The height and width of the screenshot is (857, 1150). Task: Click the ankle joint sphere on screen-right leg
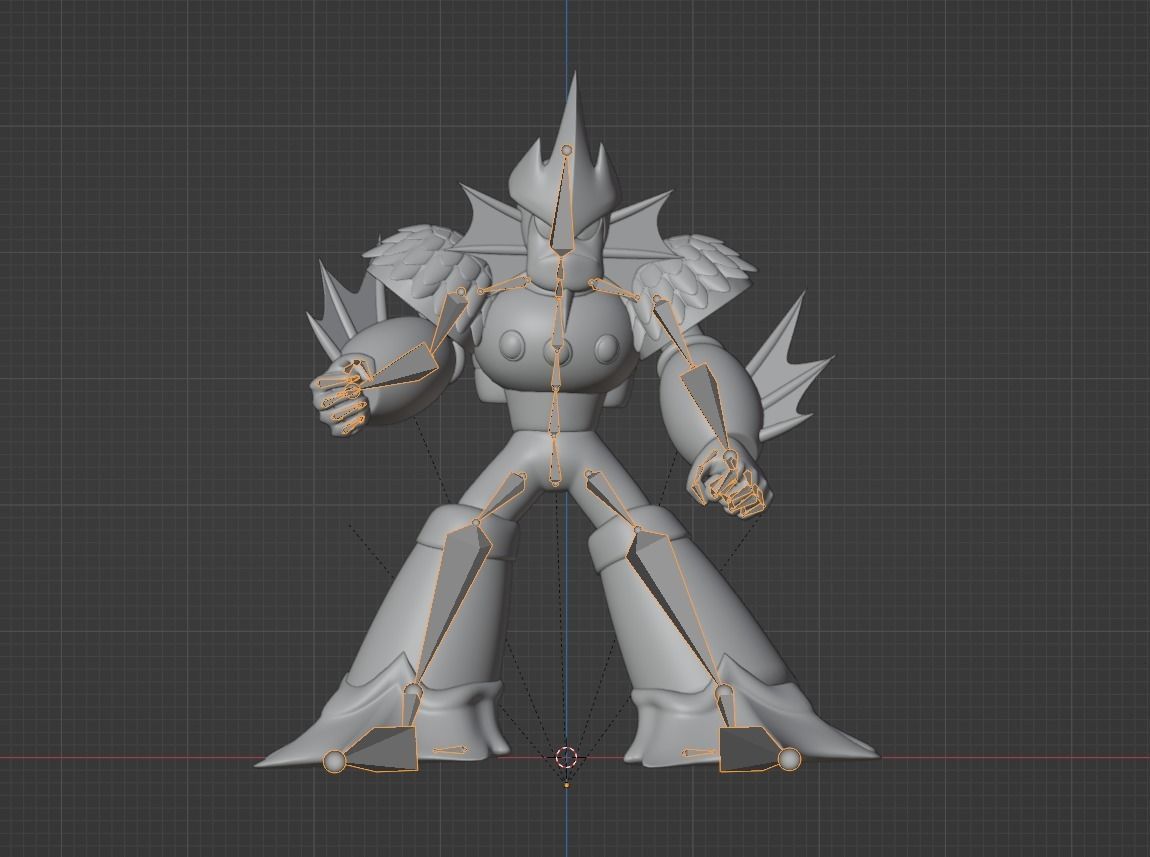724,691
